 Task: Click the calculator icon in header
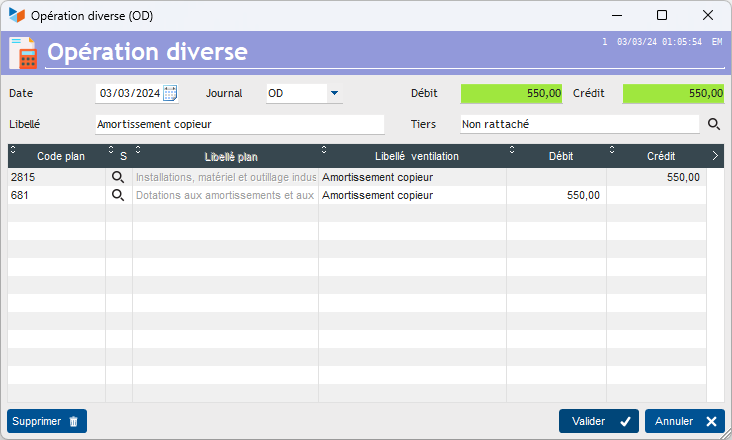(22, 52)
